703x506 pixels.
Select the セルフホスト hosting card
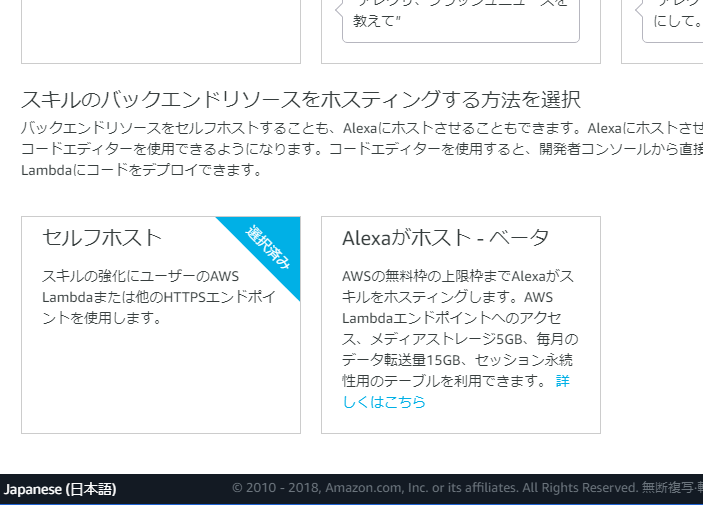point(161,325)
